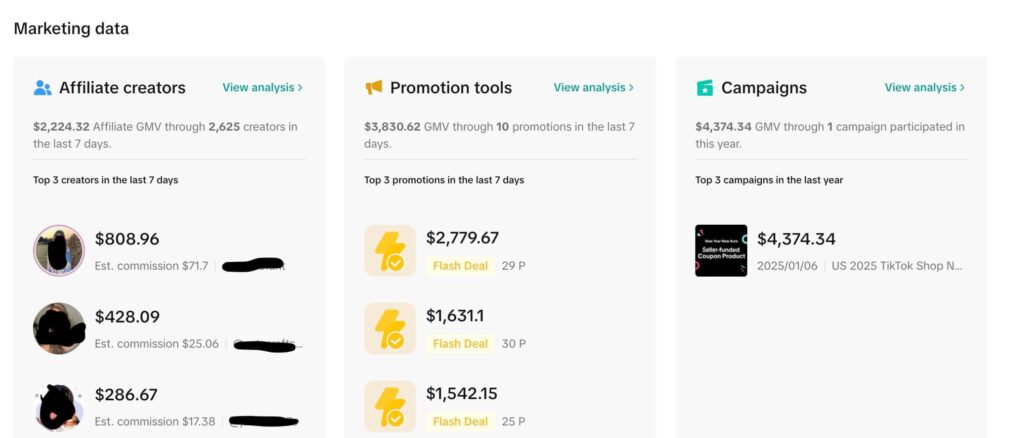Open View analysis for Affiliate creators
The image size is (1024, 438).
click(262, 88)
